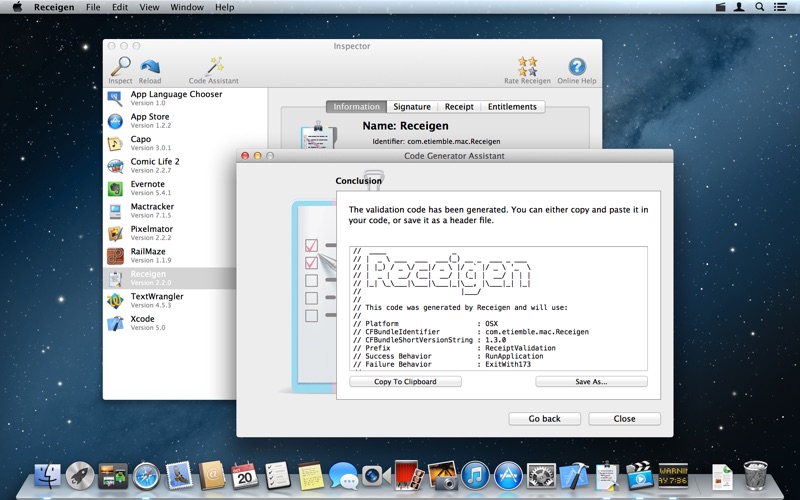Click Close in the Code Generator Assistant
Screen dimensions: 800x500
(624, 419)
